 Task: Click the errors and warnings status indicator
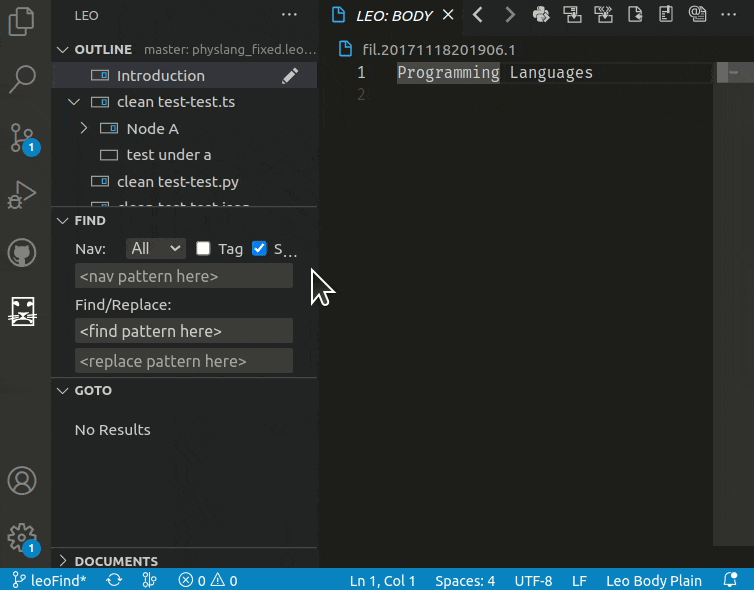coord(208,580)
